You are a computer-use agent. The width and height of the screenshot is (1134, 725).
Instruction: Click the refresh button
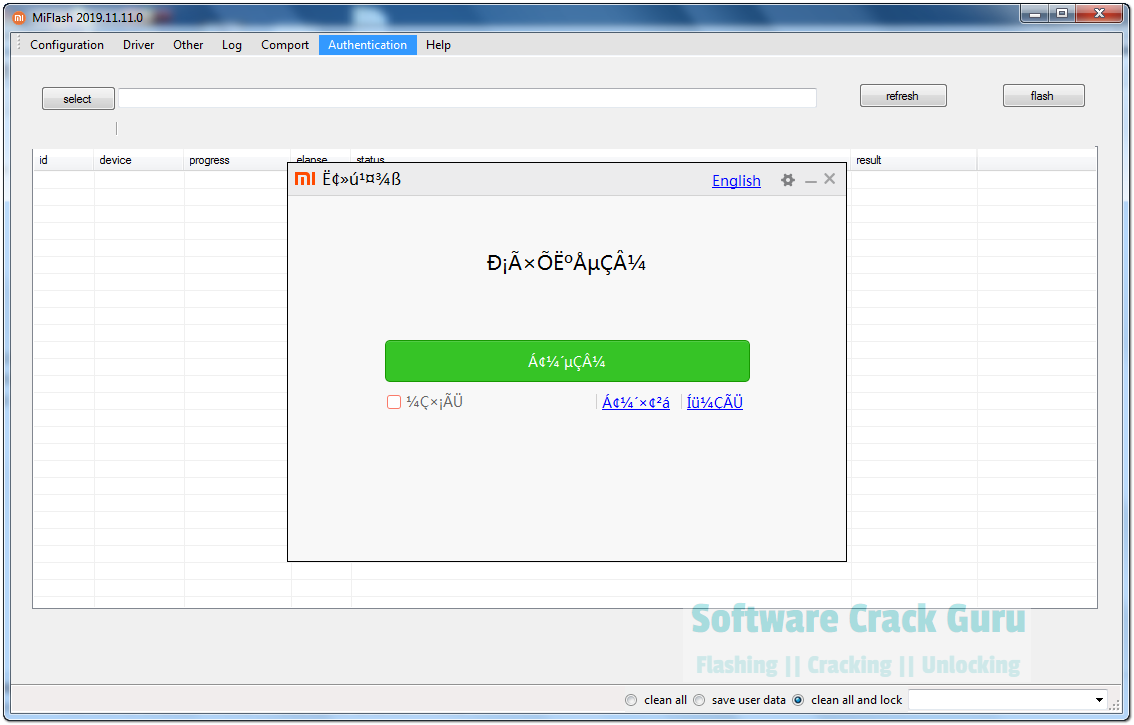pyautogui.click(x=903, y=96)
